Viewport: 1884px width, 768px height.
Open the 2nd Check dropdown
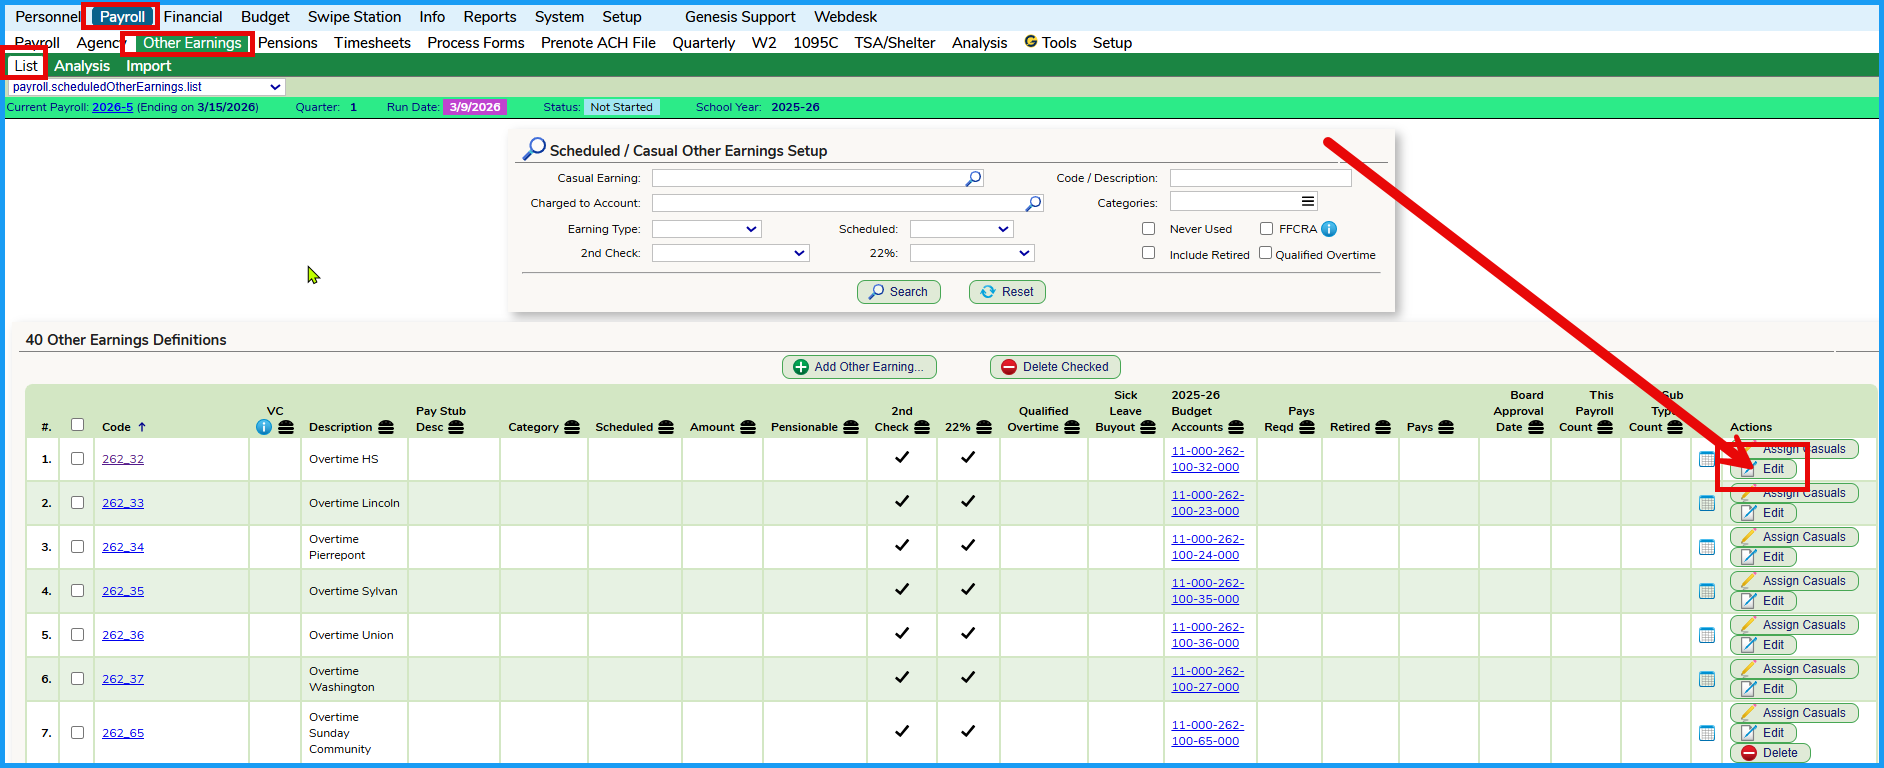tap(731, 253)
